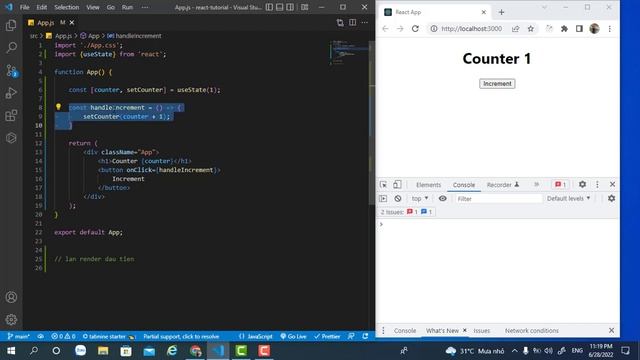Viewport: 640px width, 360px height.
Task: Click errors and warnings count in status bar
Action: coord(63,336)
